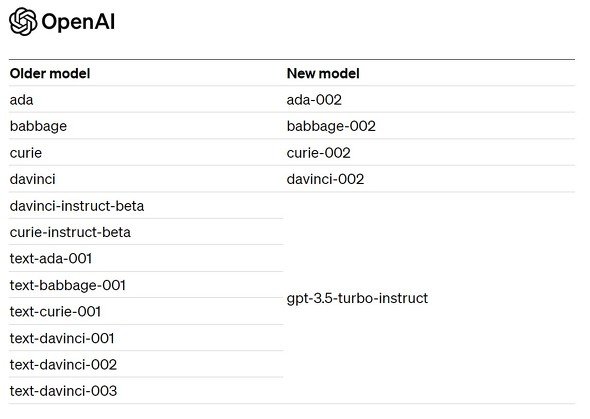The width and height of the screenshot is (590, 419).
Task: Click the gpt-3.5-turbo-instruct model name
Action: [x=357, y=299]
